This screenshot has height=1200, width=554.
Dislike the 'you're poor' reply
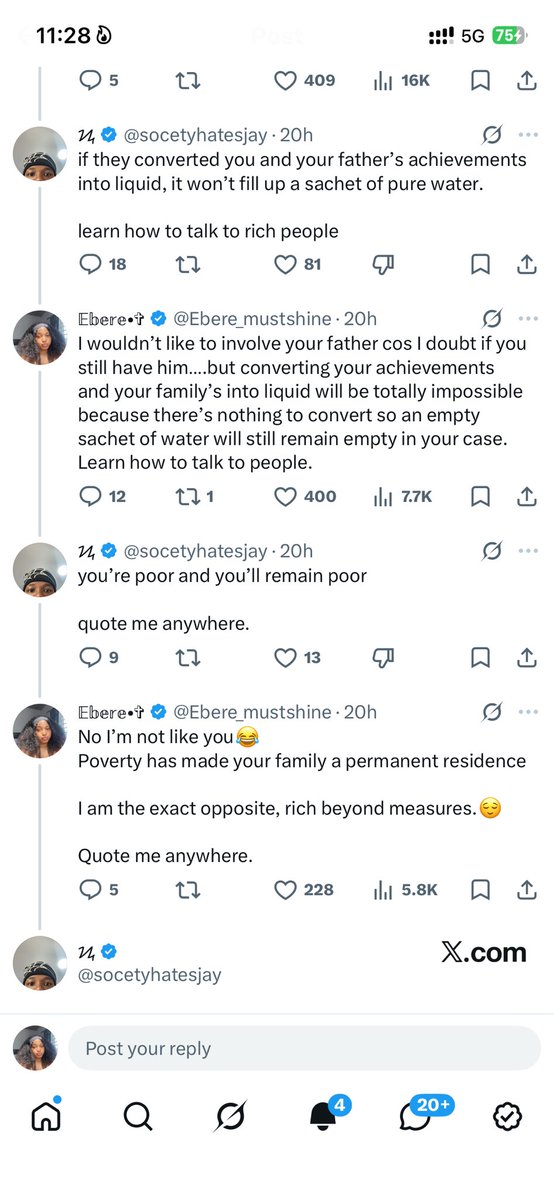(x=382, y=657)
